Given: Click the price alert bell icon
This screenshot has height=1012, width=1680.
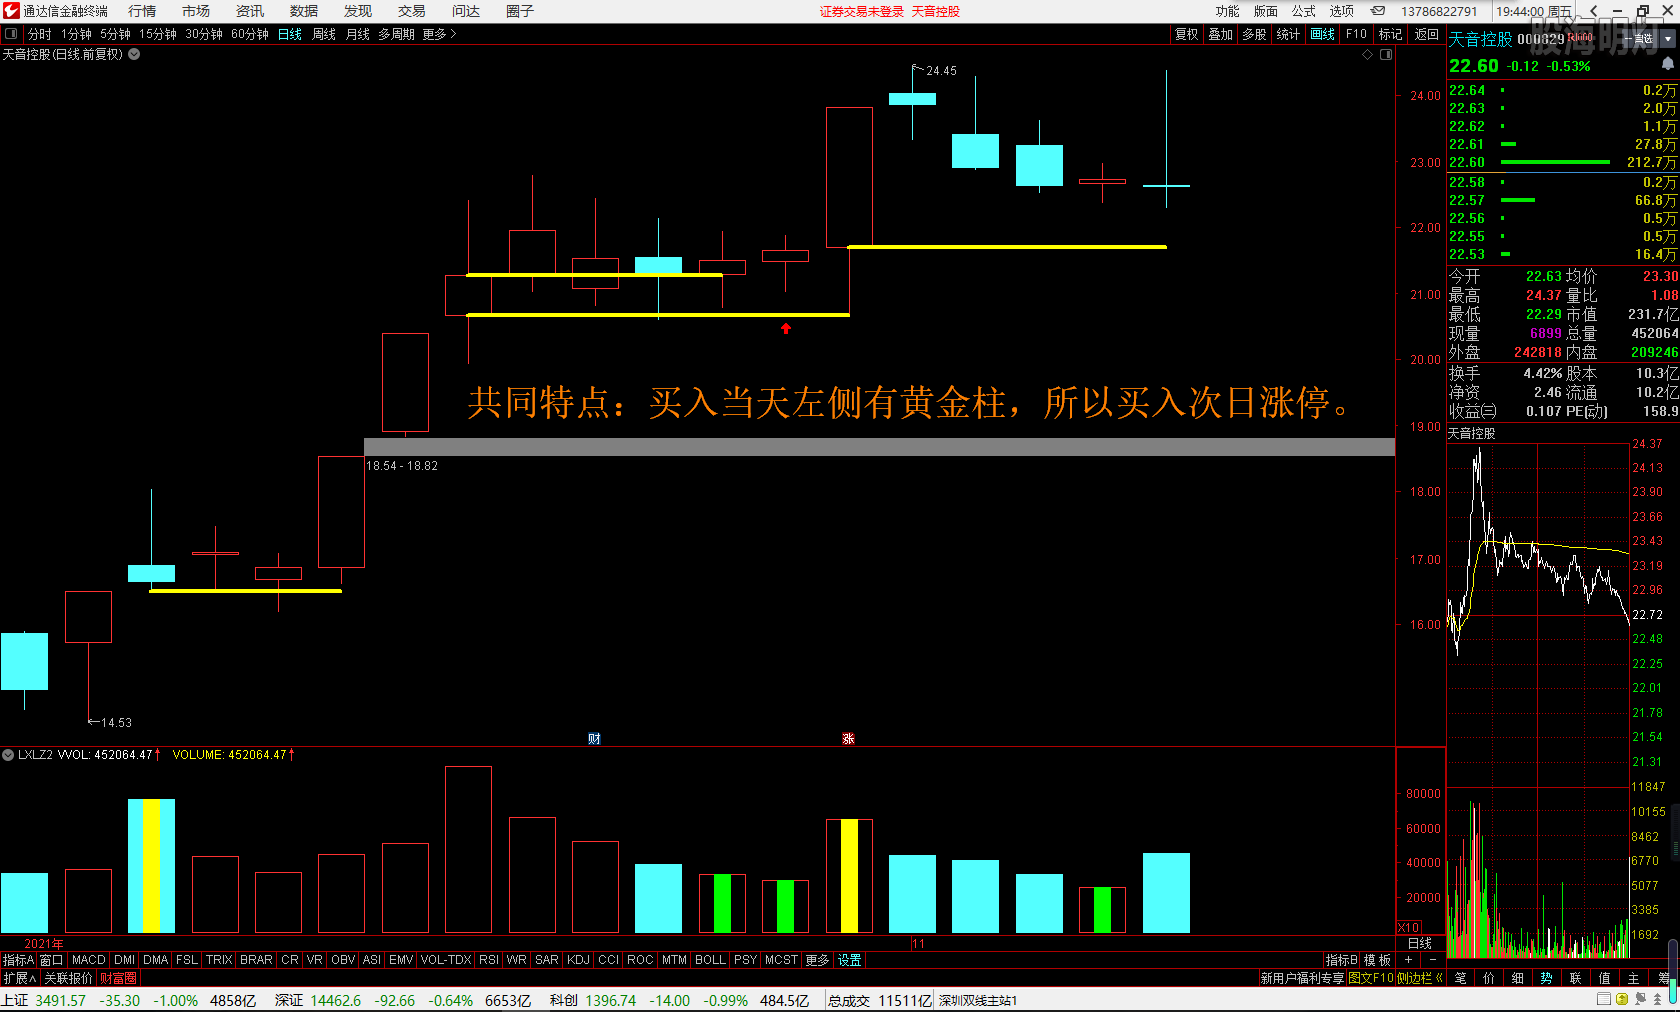Looking at the screenshot, I should coord(1667,64).
